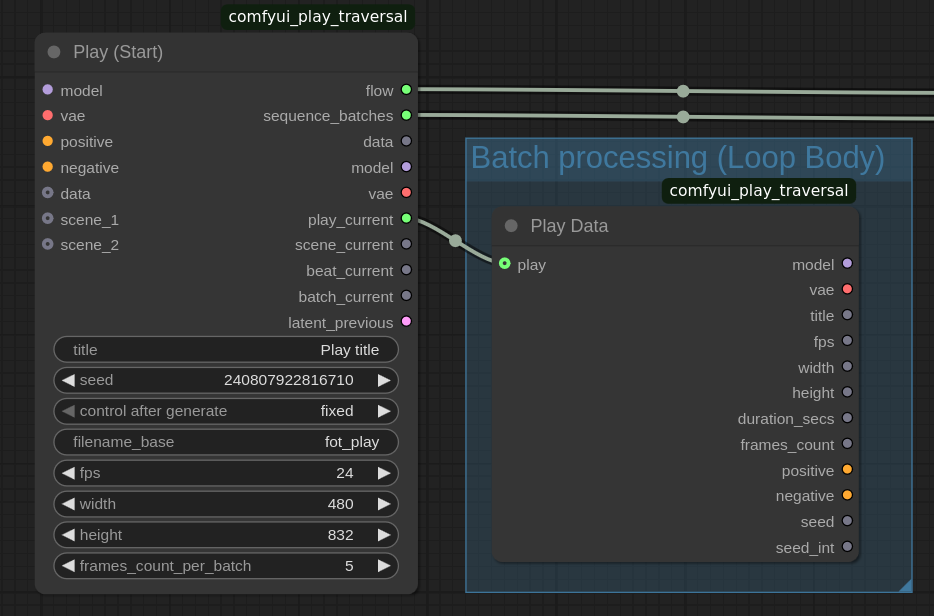Click the frames_count_per_batch value 5
The image size is (934, 616).
pyautogui.click(x=349, y=566)
